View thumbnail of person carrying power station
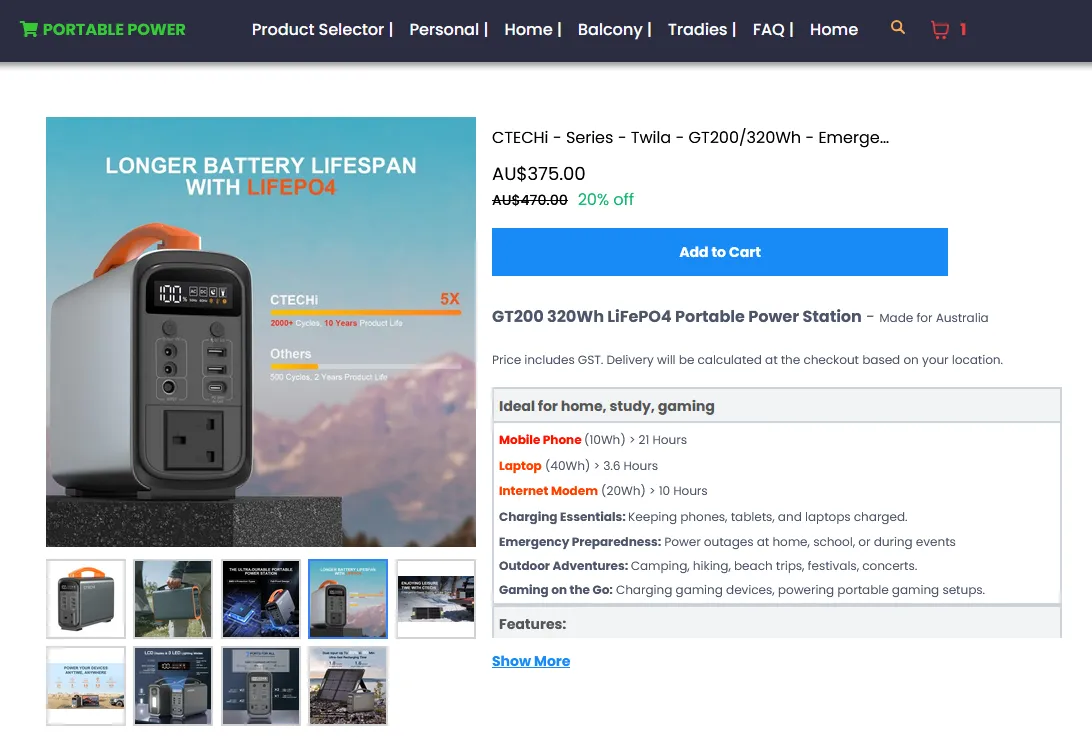 [173, 599]
